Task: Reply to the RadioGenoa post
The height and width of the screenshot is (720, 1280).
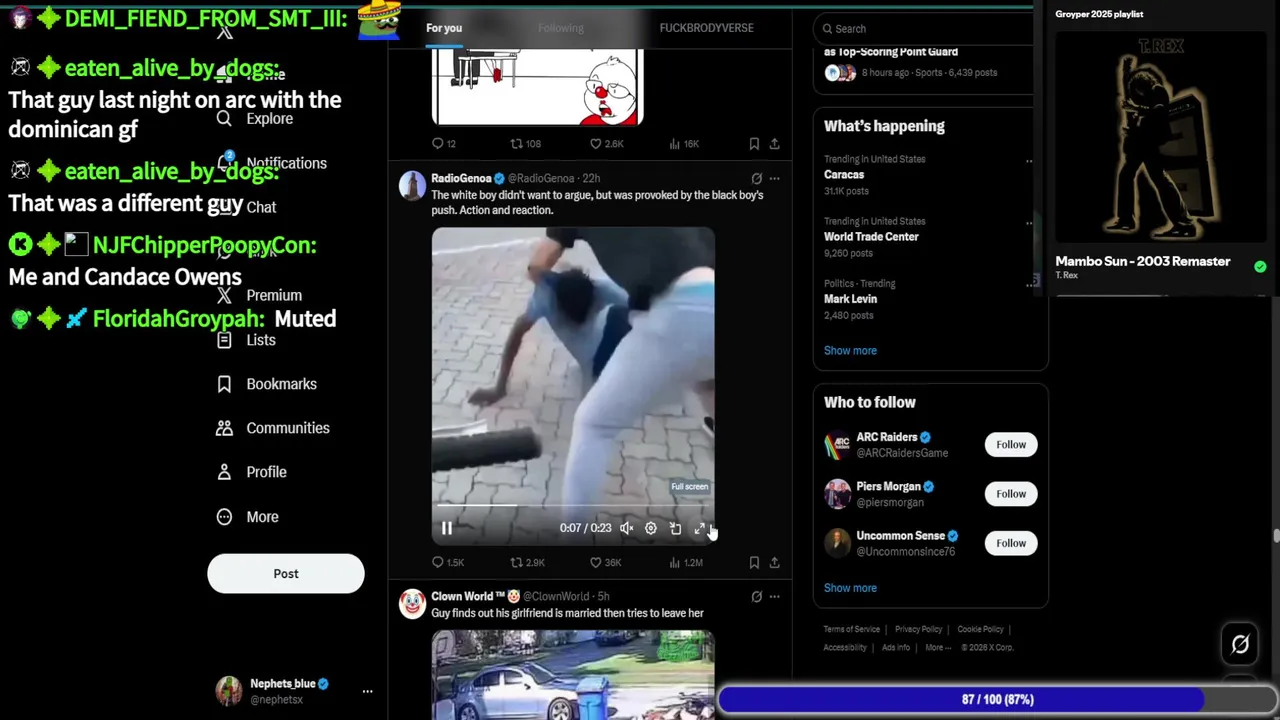Action: pos(447,563)
